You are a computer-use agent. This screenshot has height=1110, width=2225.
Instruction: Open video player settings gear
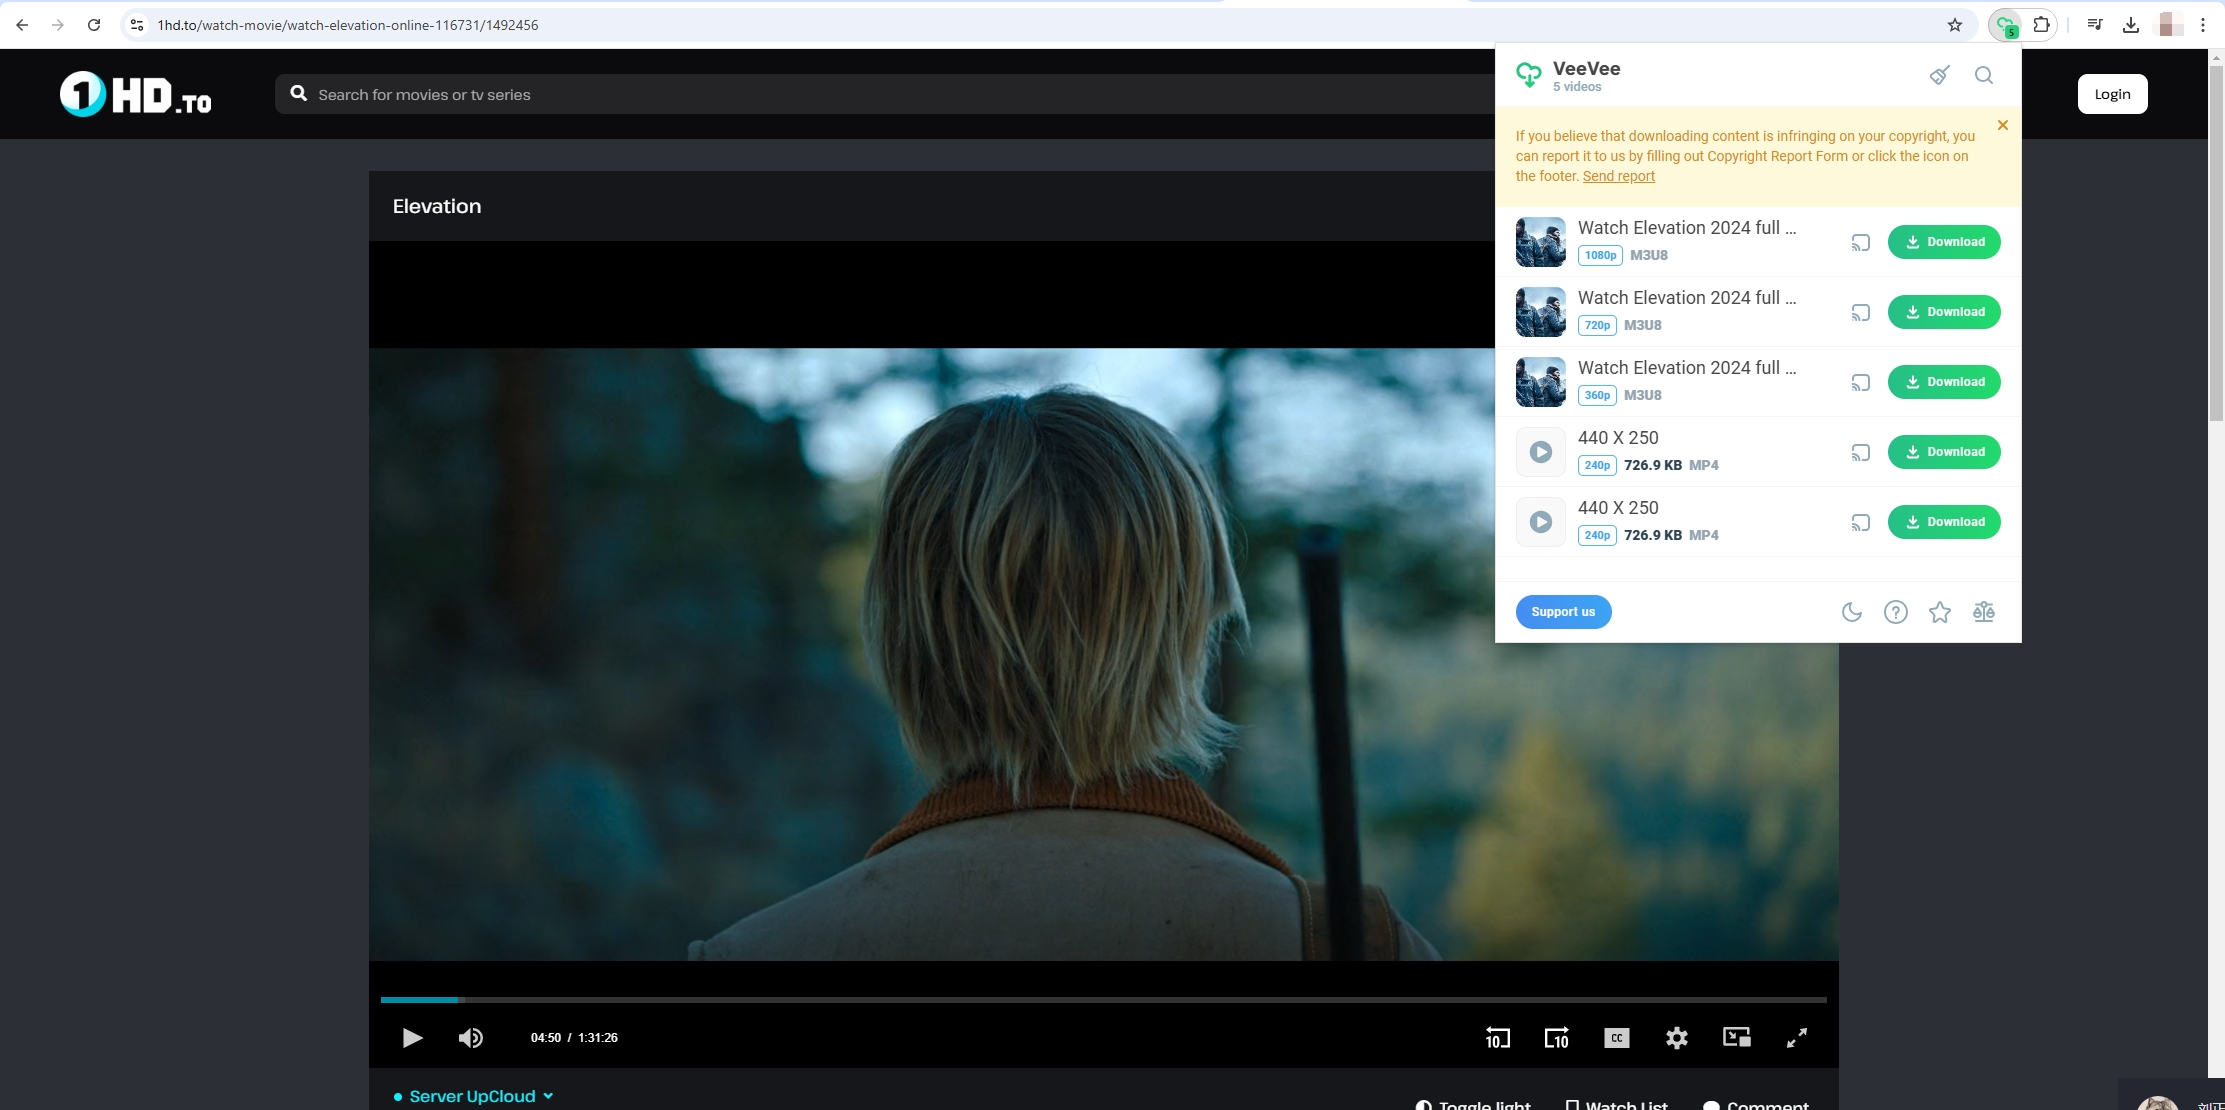coord(1677,1038)
